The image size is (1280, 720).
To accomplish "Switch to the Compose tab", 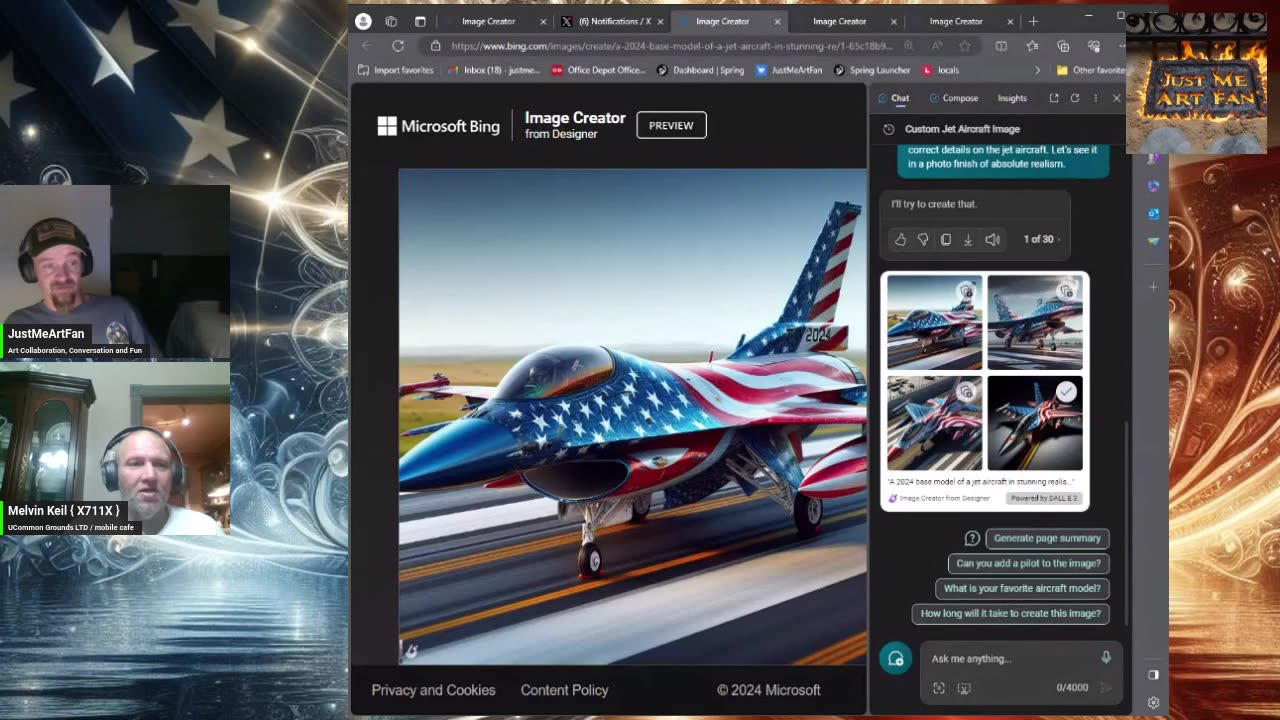I will pyautogui.click(x=953, y=98).
